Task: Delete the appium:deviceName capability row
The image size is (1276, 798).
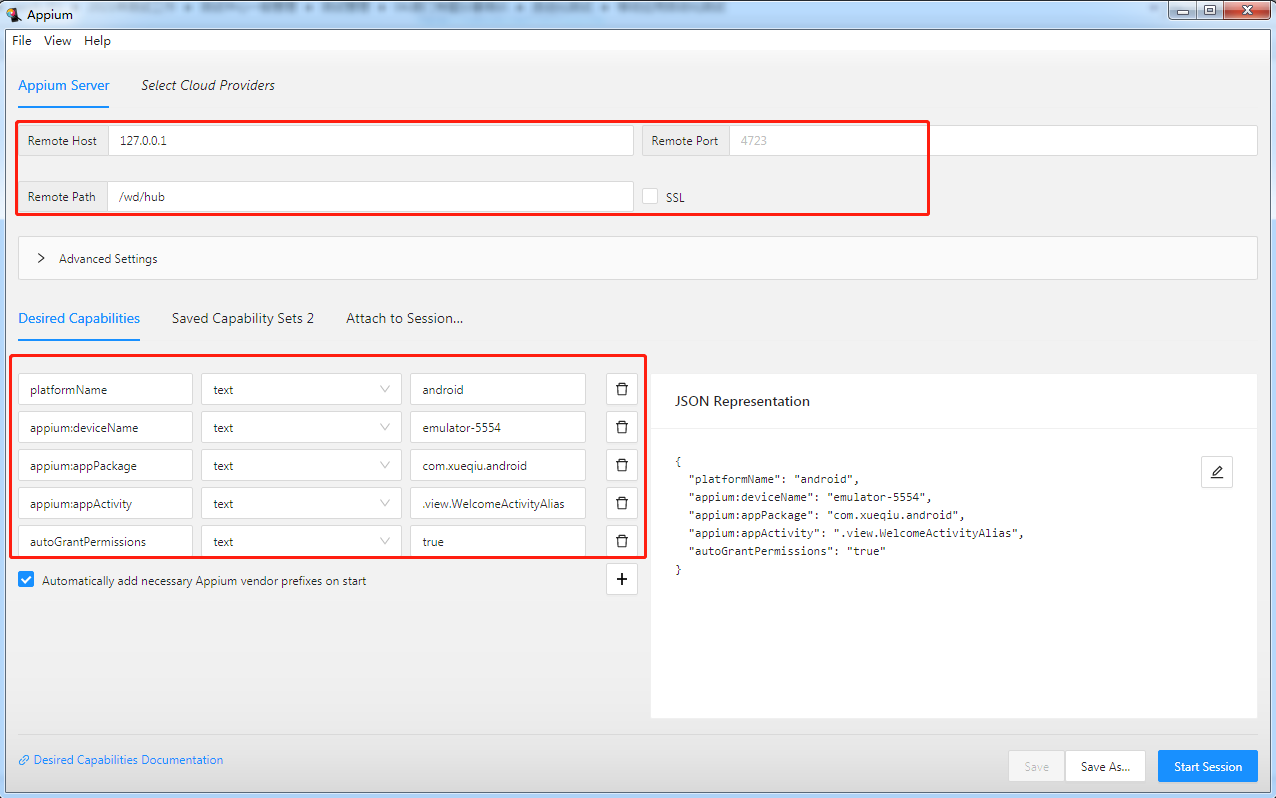Action: pos(621,427)
